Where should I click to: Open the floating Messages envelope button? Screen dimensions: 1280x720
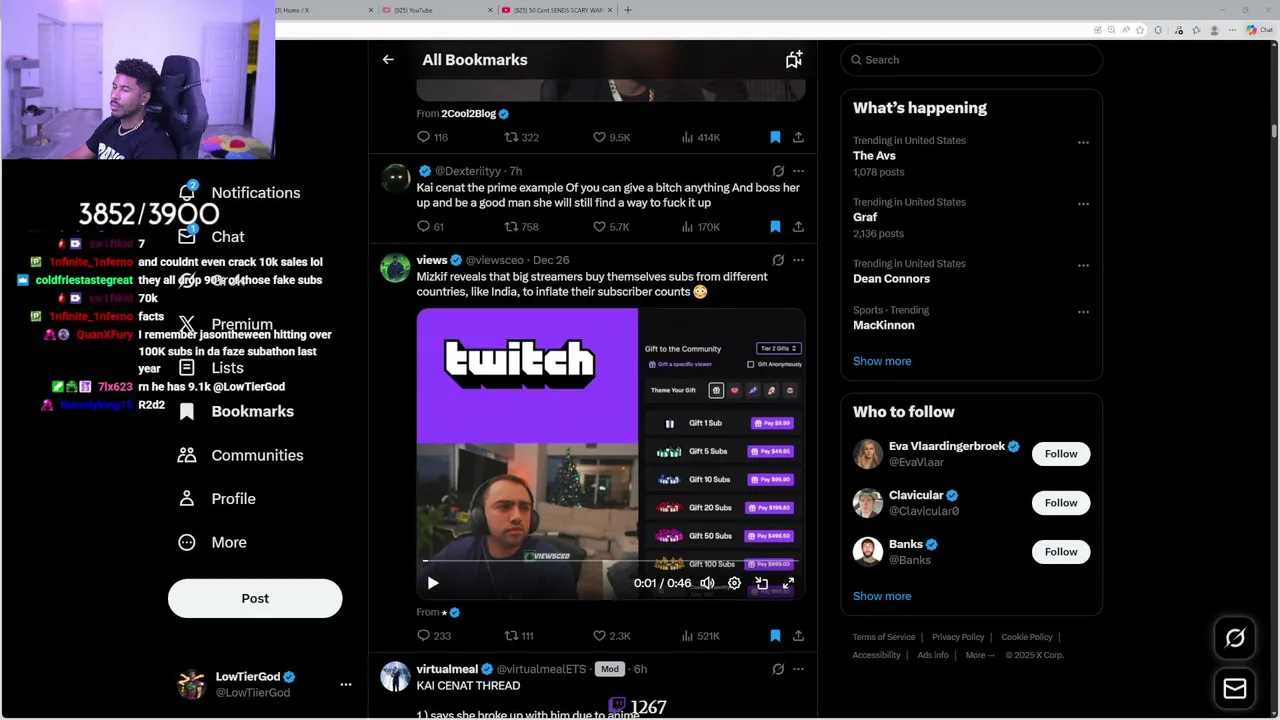[1235, 689]
